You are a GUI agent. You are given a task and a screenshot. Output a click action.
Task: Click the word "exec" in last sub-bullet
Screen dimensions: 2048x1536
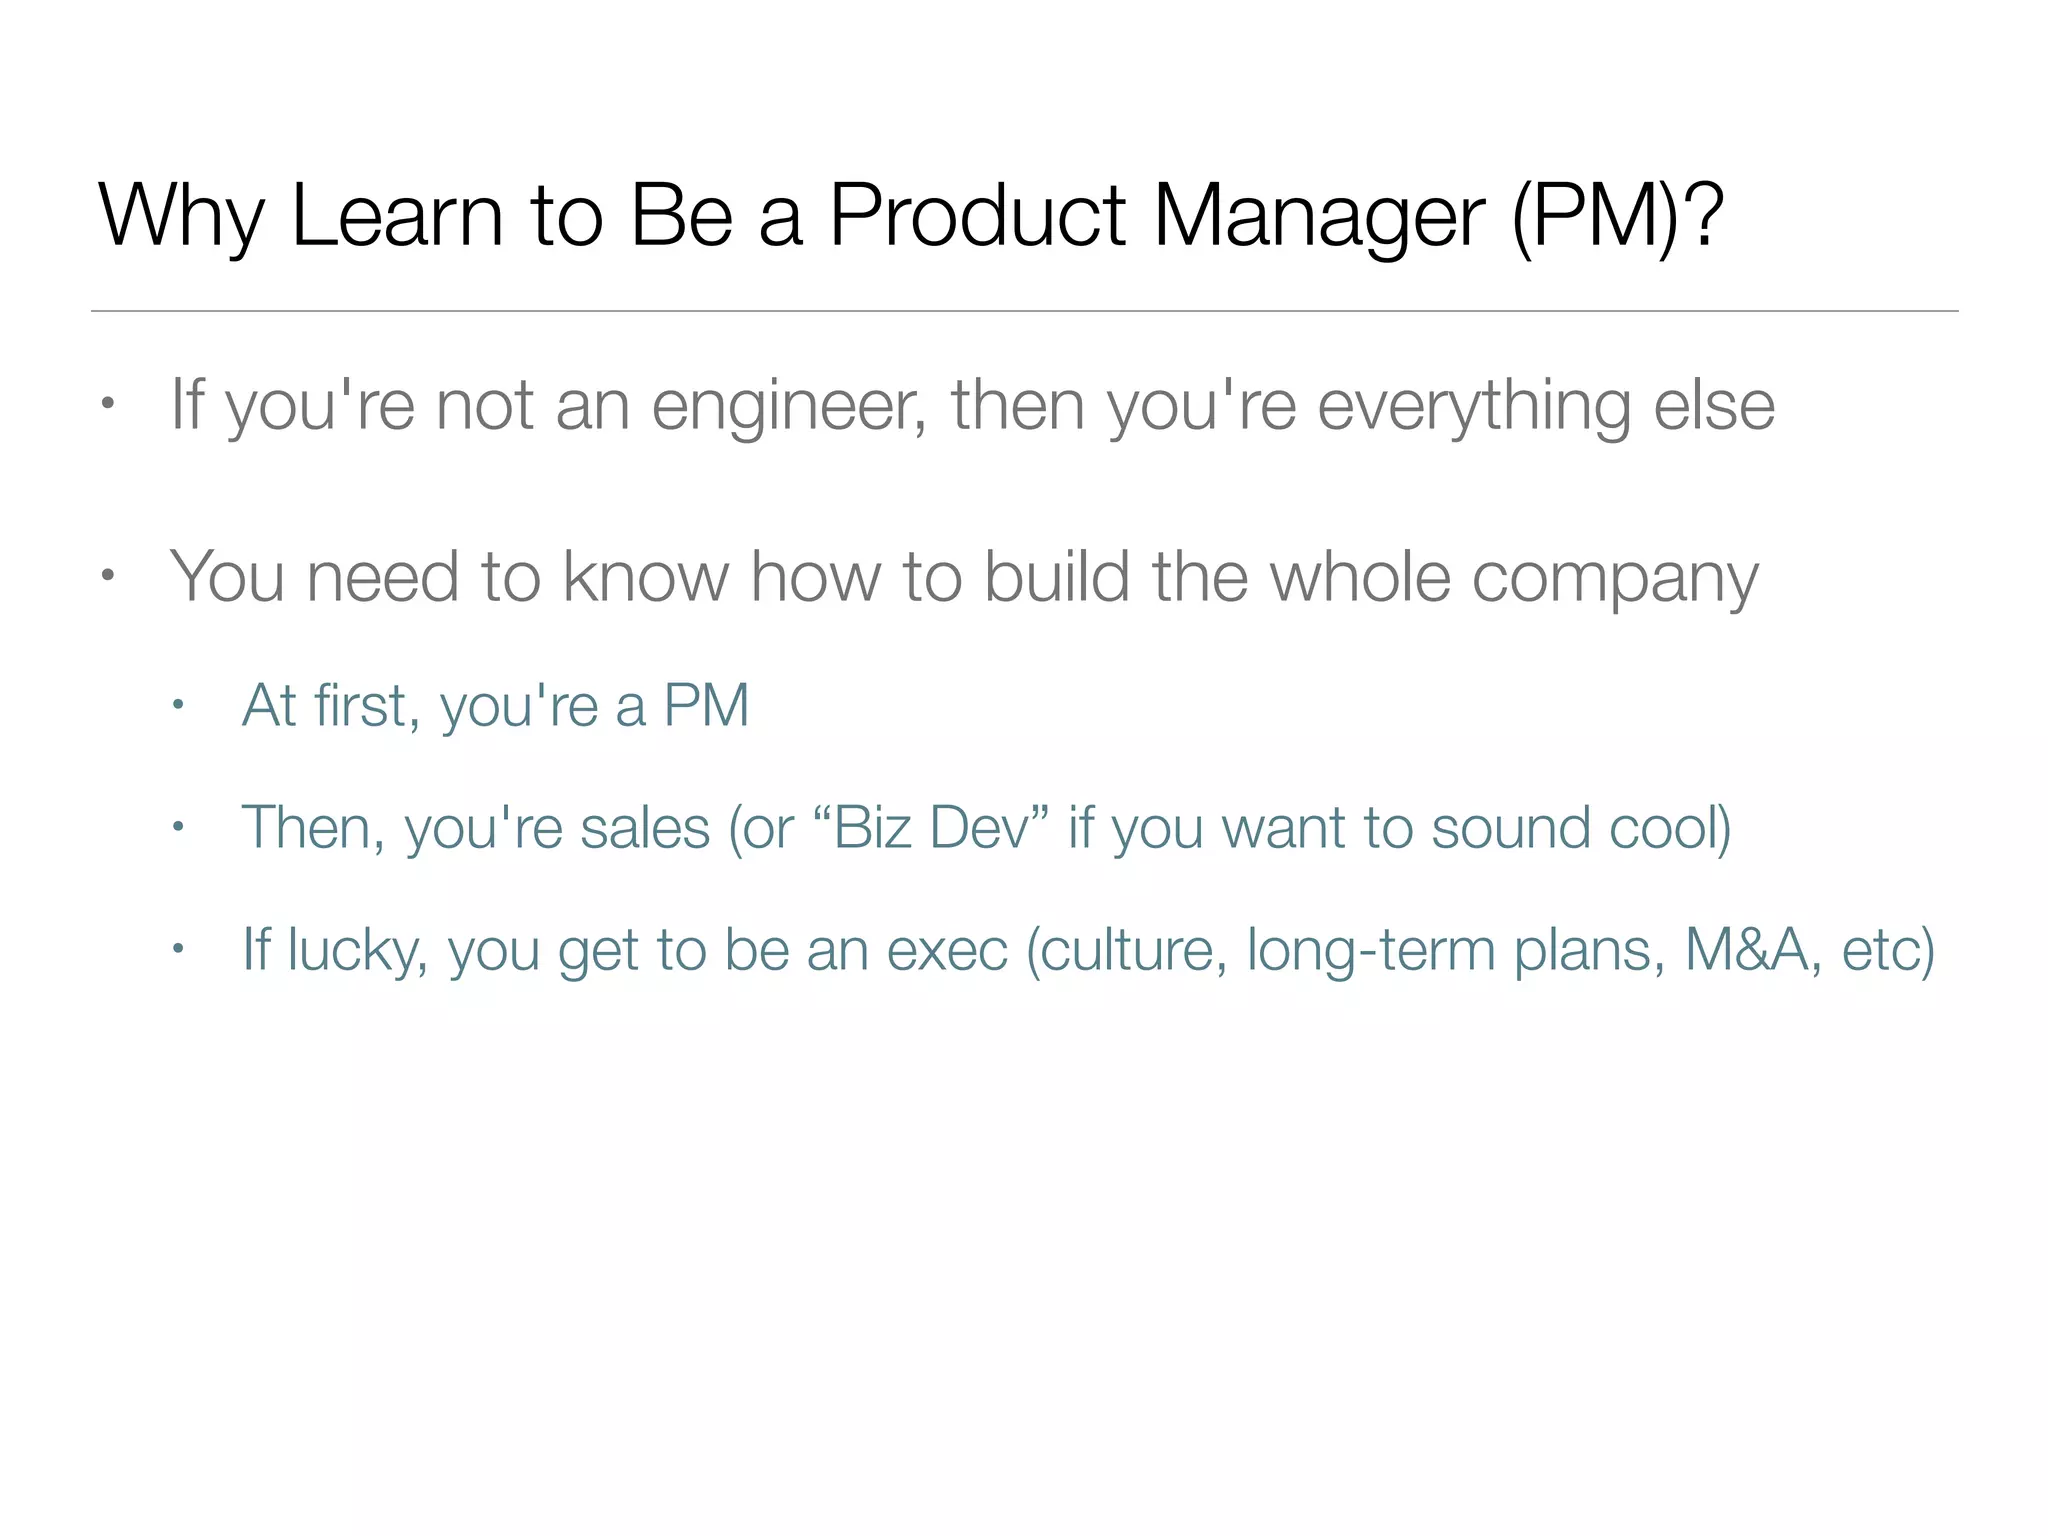(x=947, y=949)
